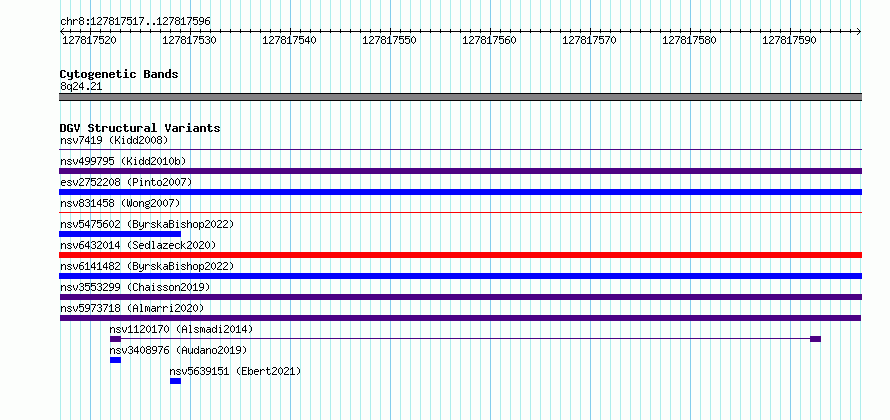Open variant nsv5639151 (Ebert2021) label

[236, 371]
